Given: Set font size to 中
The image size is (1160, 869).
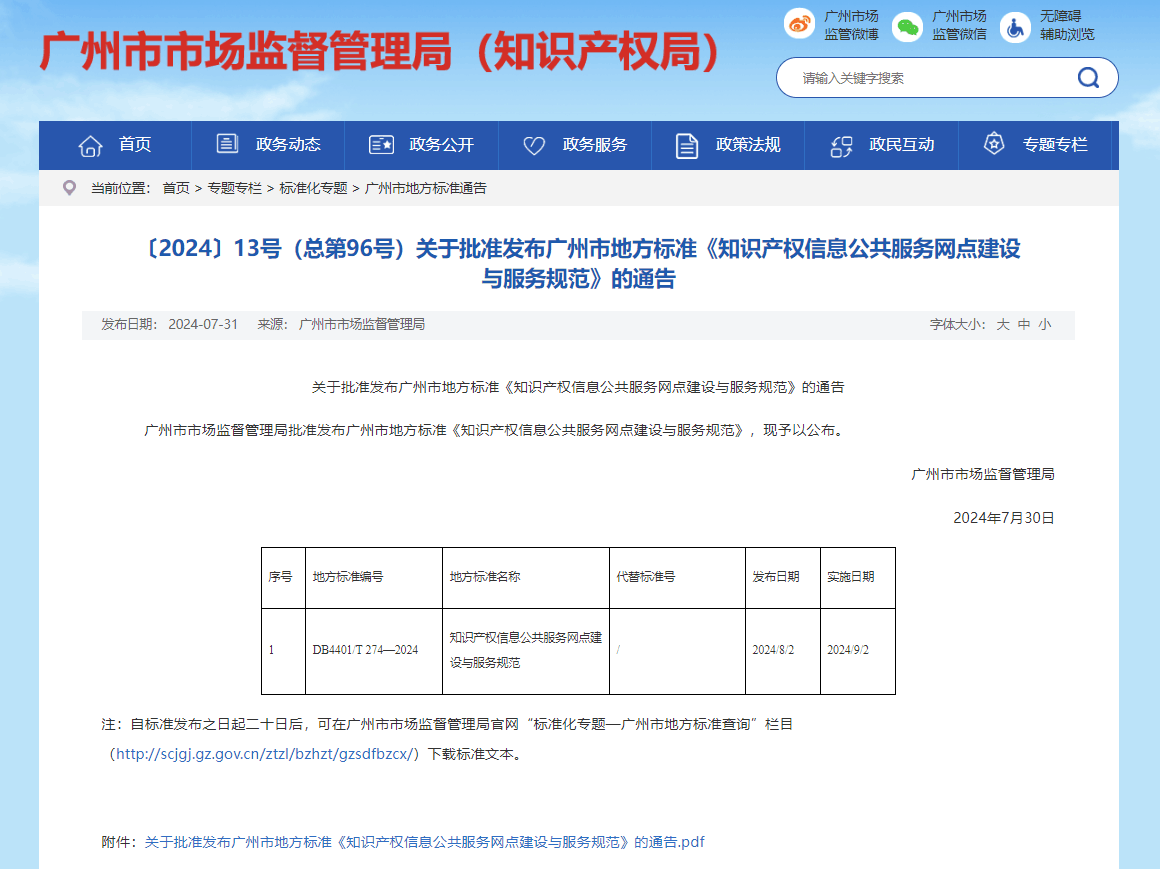Looking at the screenshot, I should tap(1024, 324).
